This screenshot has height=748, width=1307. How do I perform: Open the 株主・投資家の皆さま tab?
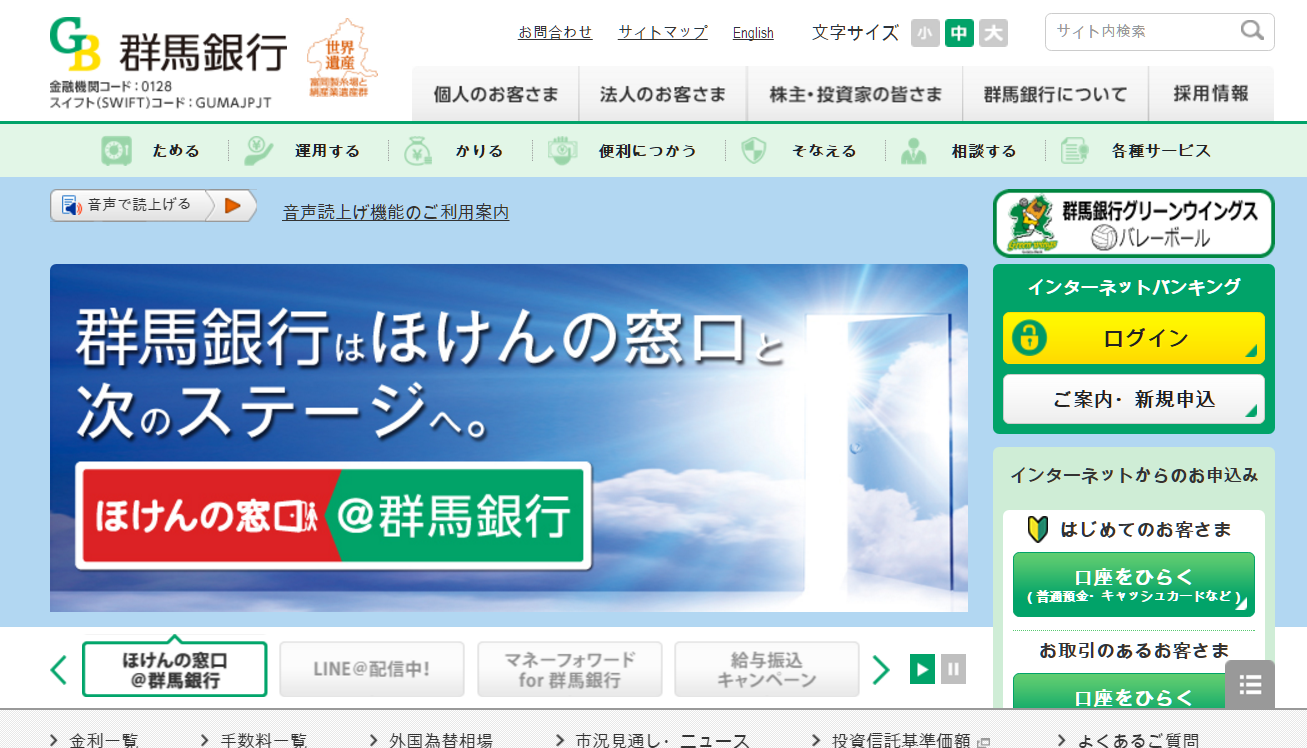pyautogui.click(x=855, y=94)
